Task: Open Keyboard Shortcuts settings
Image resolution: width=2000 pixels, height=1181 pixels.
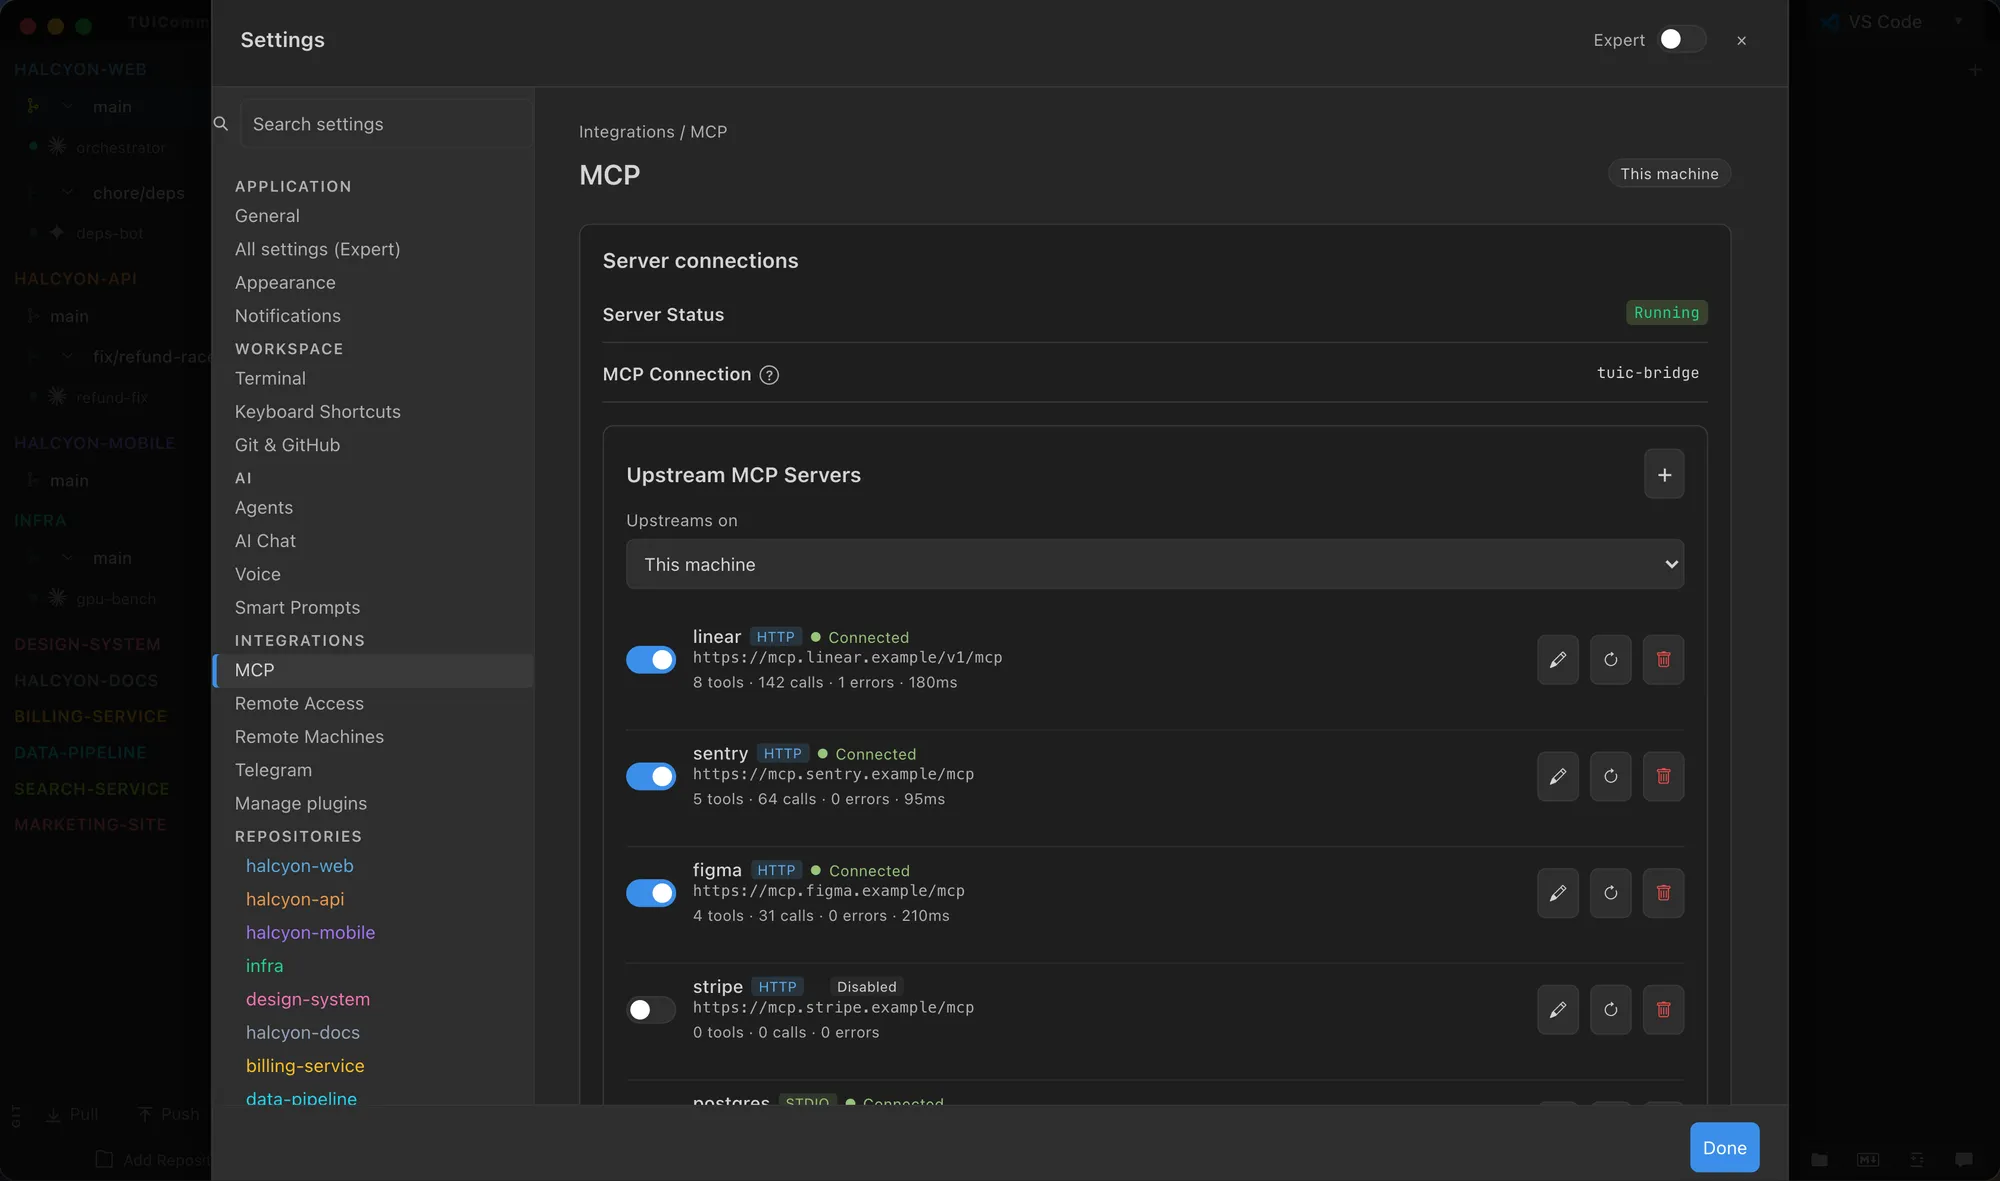Action: click(x=373, y=412)
